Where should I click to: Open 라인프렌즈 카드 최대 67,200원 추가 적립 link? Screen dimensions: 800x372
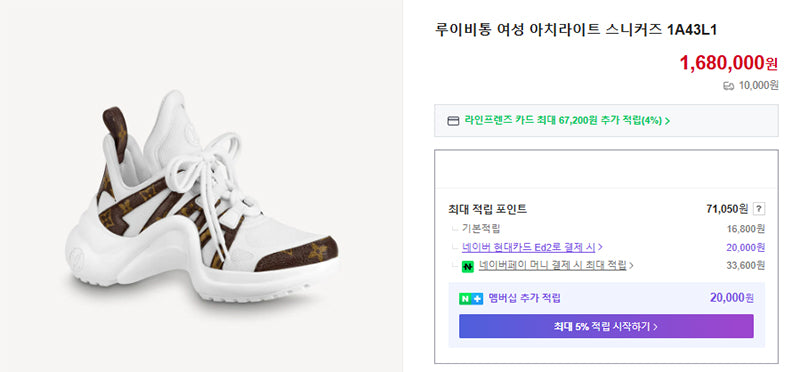point(563,121)
